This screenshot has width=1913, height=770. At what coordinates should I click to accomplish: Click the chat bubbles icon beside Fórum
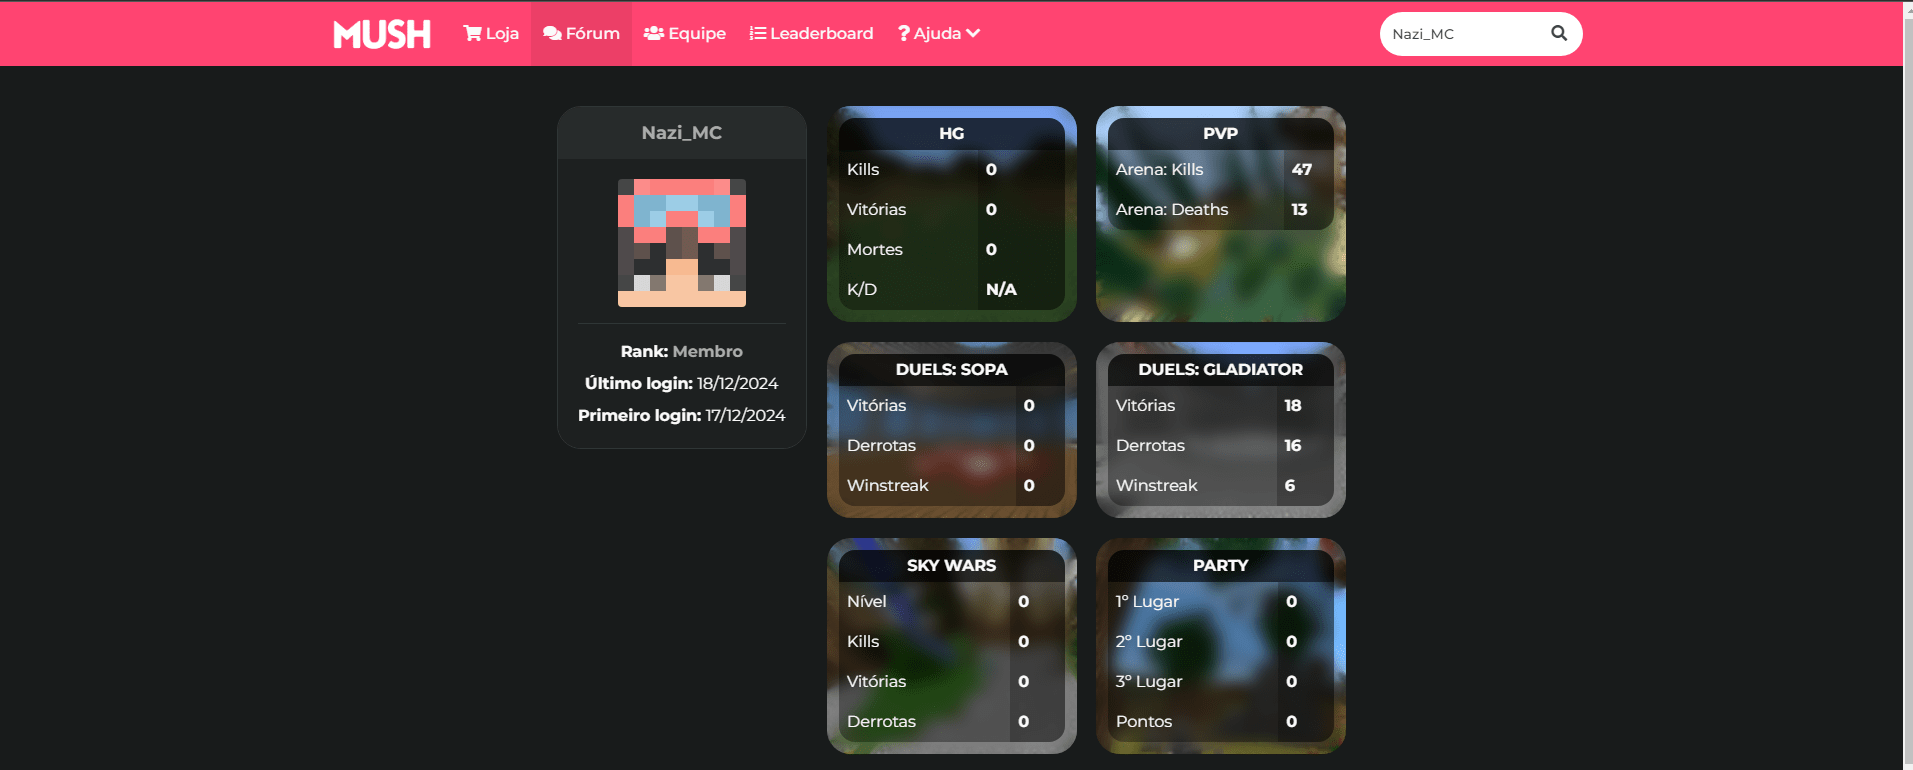pos(552,33)
